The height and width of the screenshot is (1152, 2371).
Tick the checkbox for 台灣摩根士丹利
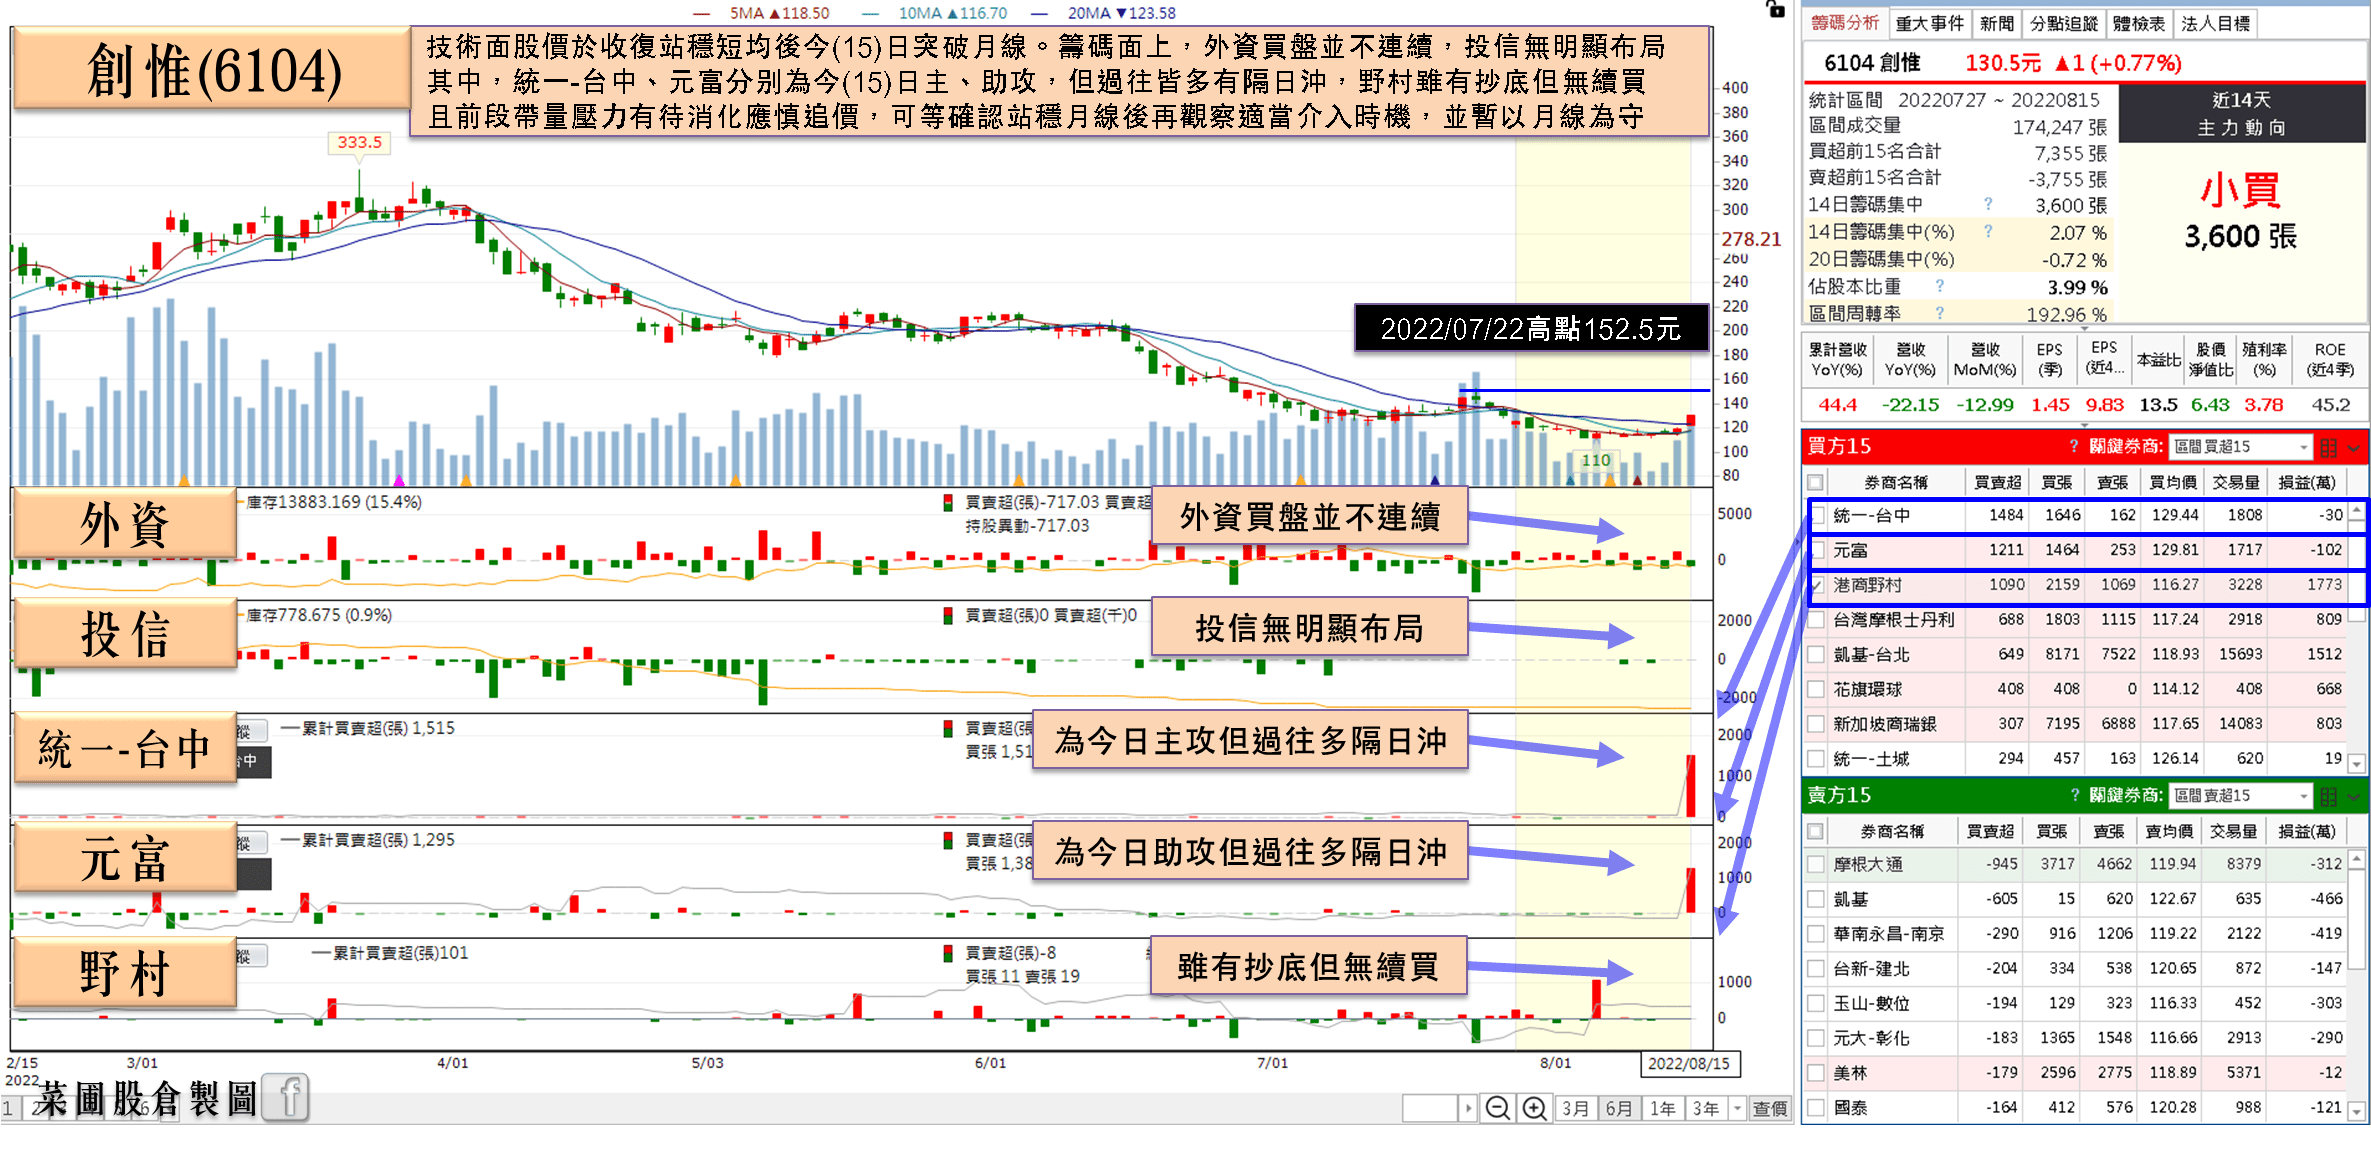tap(1817, 620)
